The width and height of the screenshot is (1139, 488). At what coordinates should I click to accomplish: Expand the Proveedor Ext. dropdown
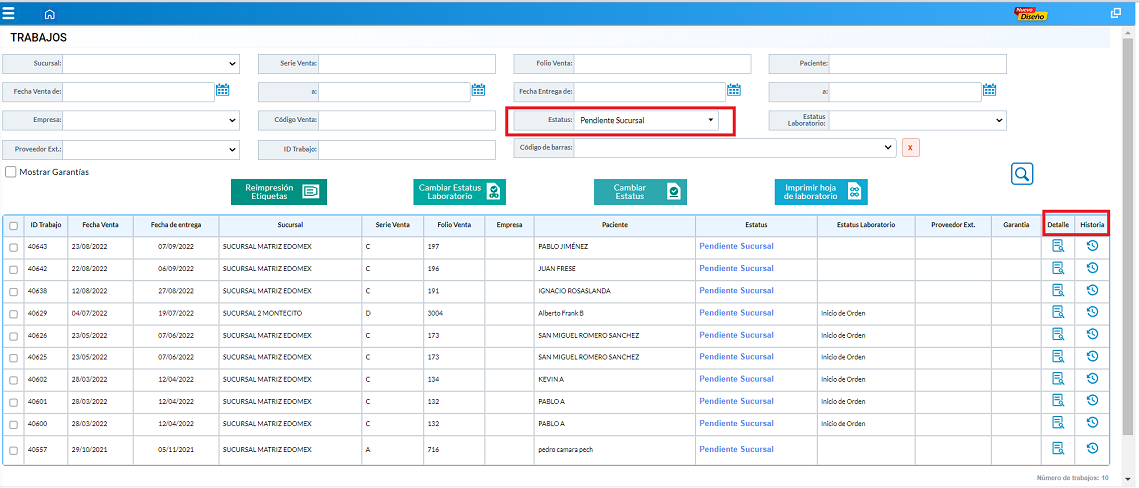152,150
